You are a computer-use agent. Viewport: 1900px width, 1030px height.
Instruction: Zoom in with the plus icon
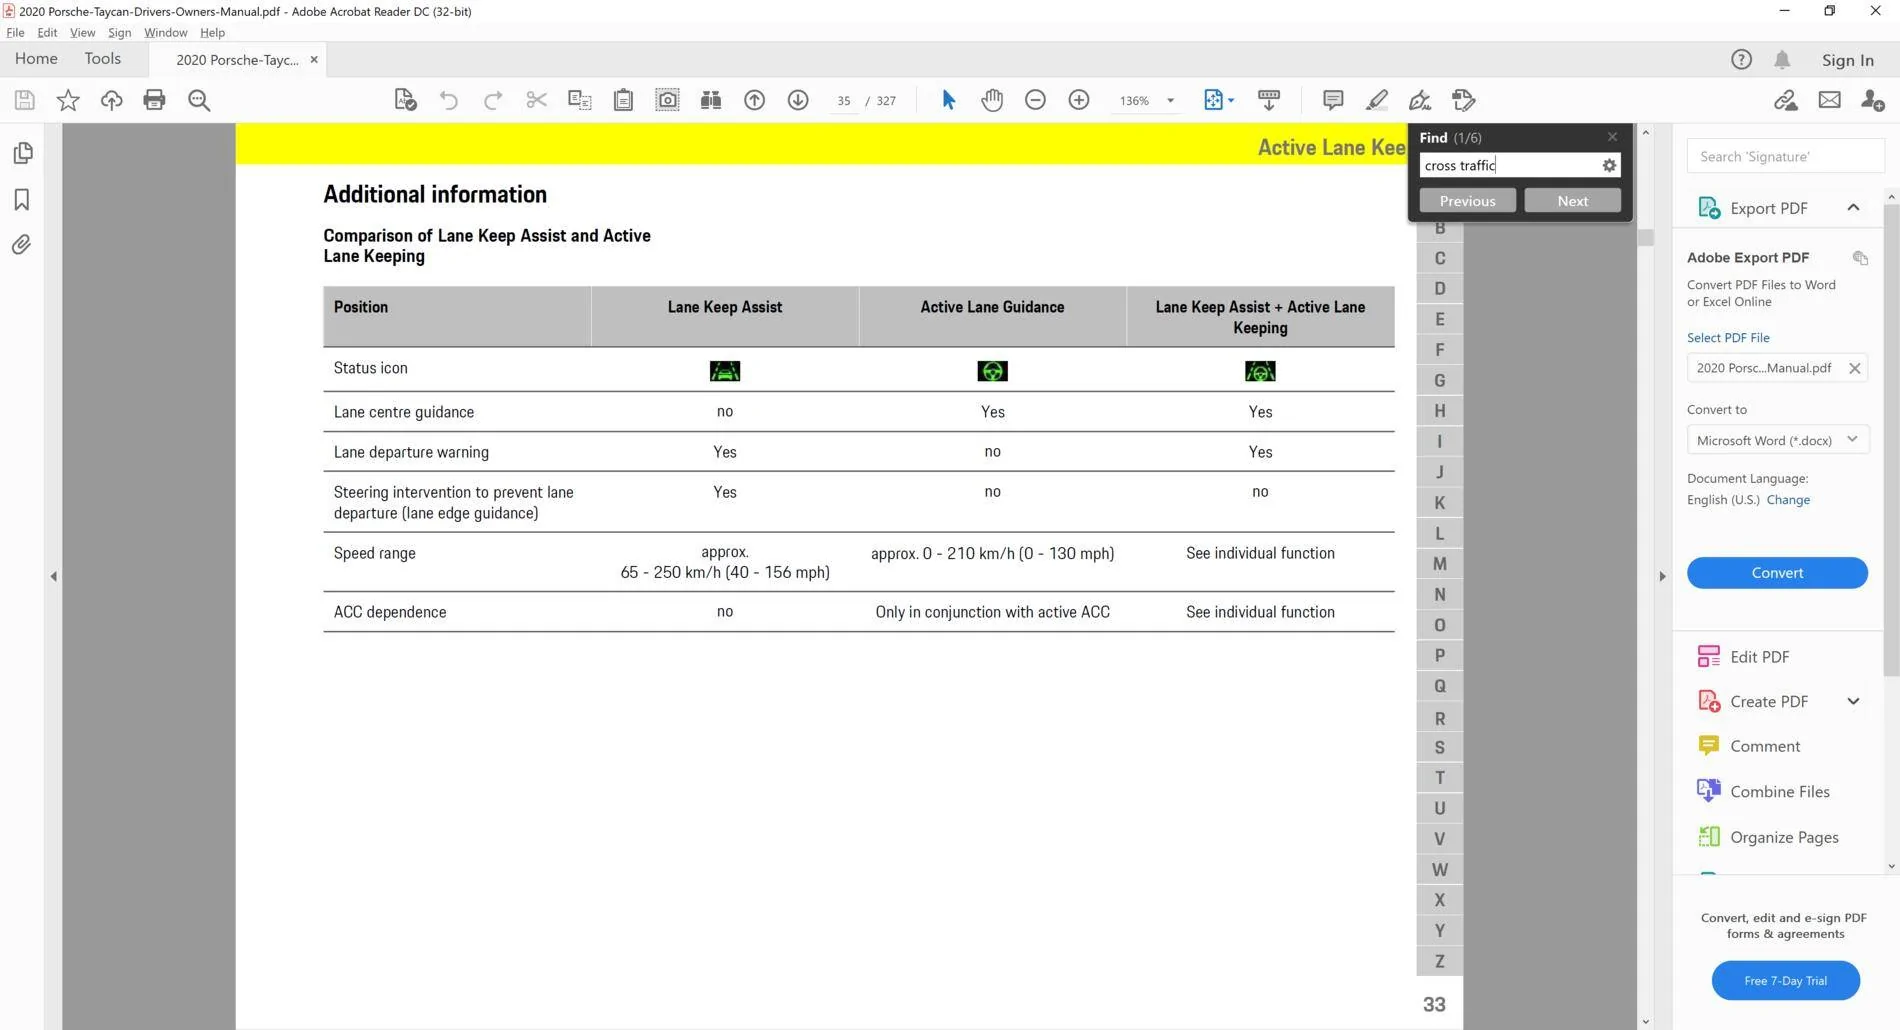(x=1079, y=100)
